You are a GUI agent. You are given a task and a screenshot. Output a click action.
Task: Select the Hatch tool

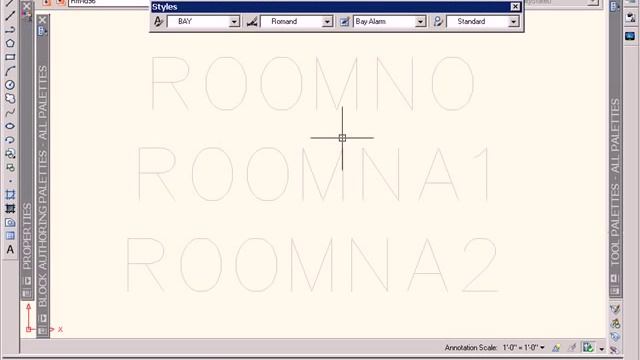tap(10, 195)
